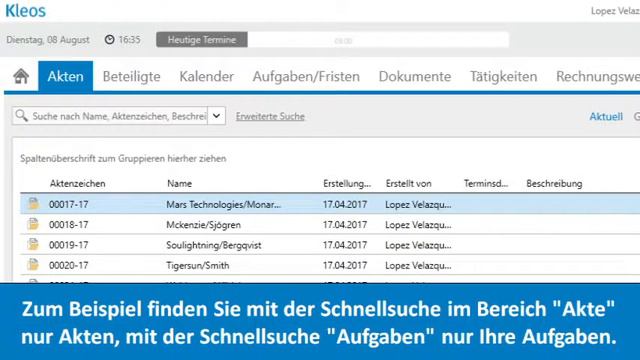Click the today's appointments timeline bar
This screenshot has height=360, width=640.
378,40
